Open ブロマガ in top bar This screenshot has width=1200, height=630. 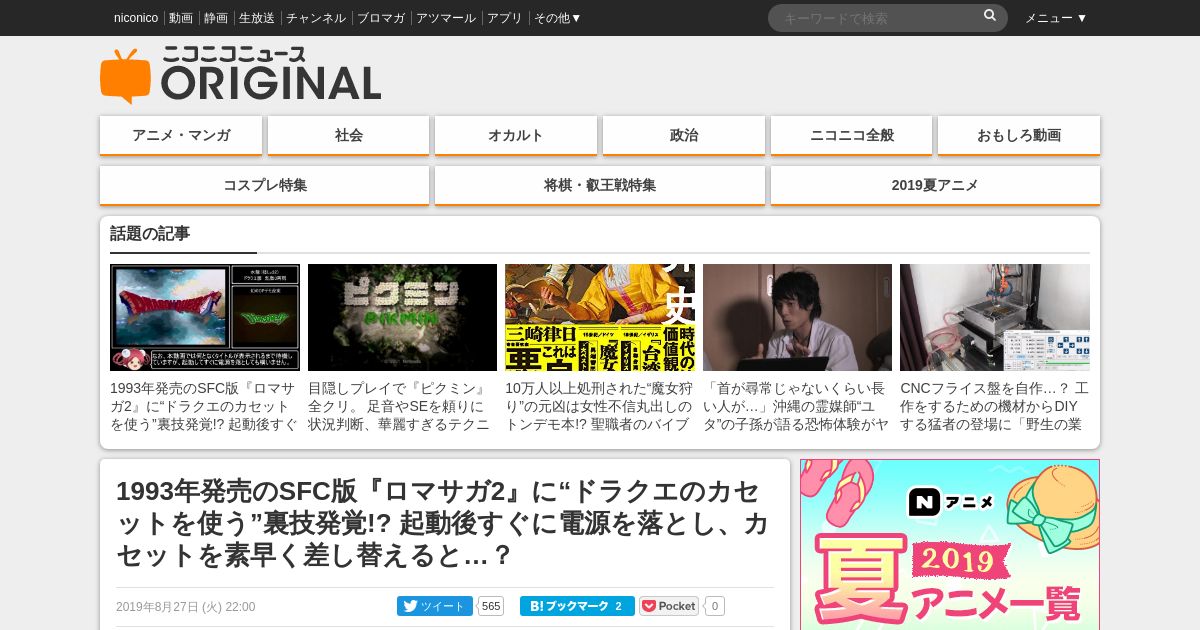(381, 18)
